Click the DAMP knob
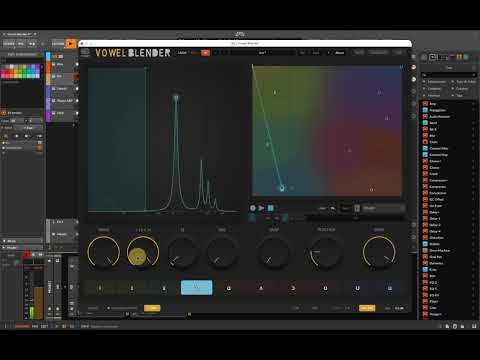This screenshot has width=480, height=360. click(x=274, y=252)
